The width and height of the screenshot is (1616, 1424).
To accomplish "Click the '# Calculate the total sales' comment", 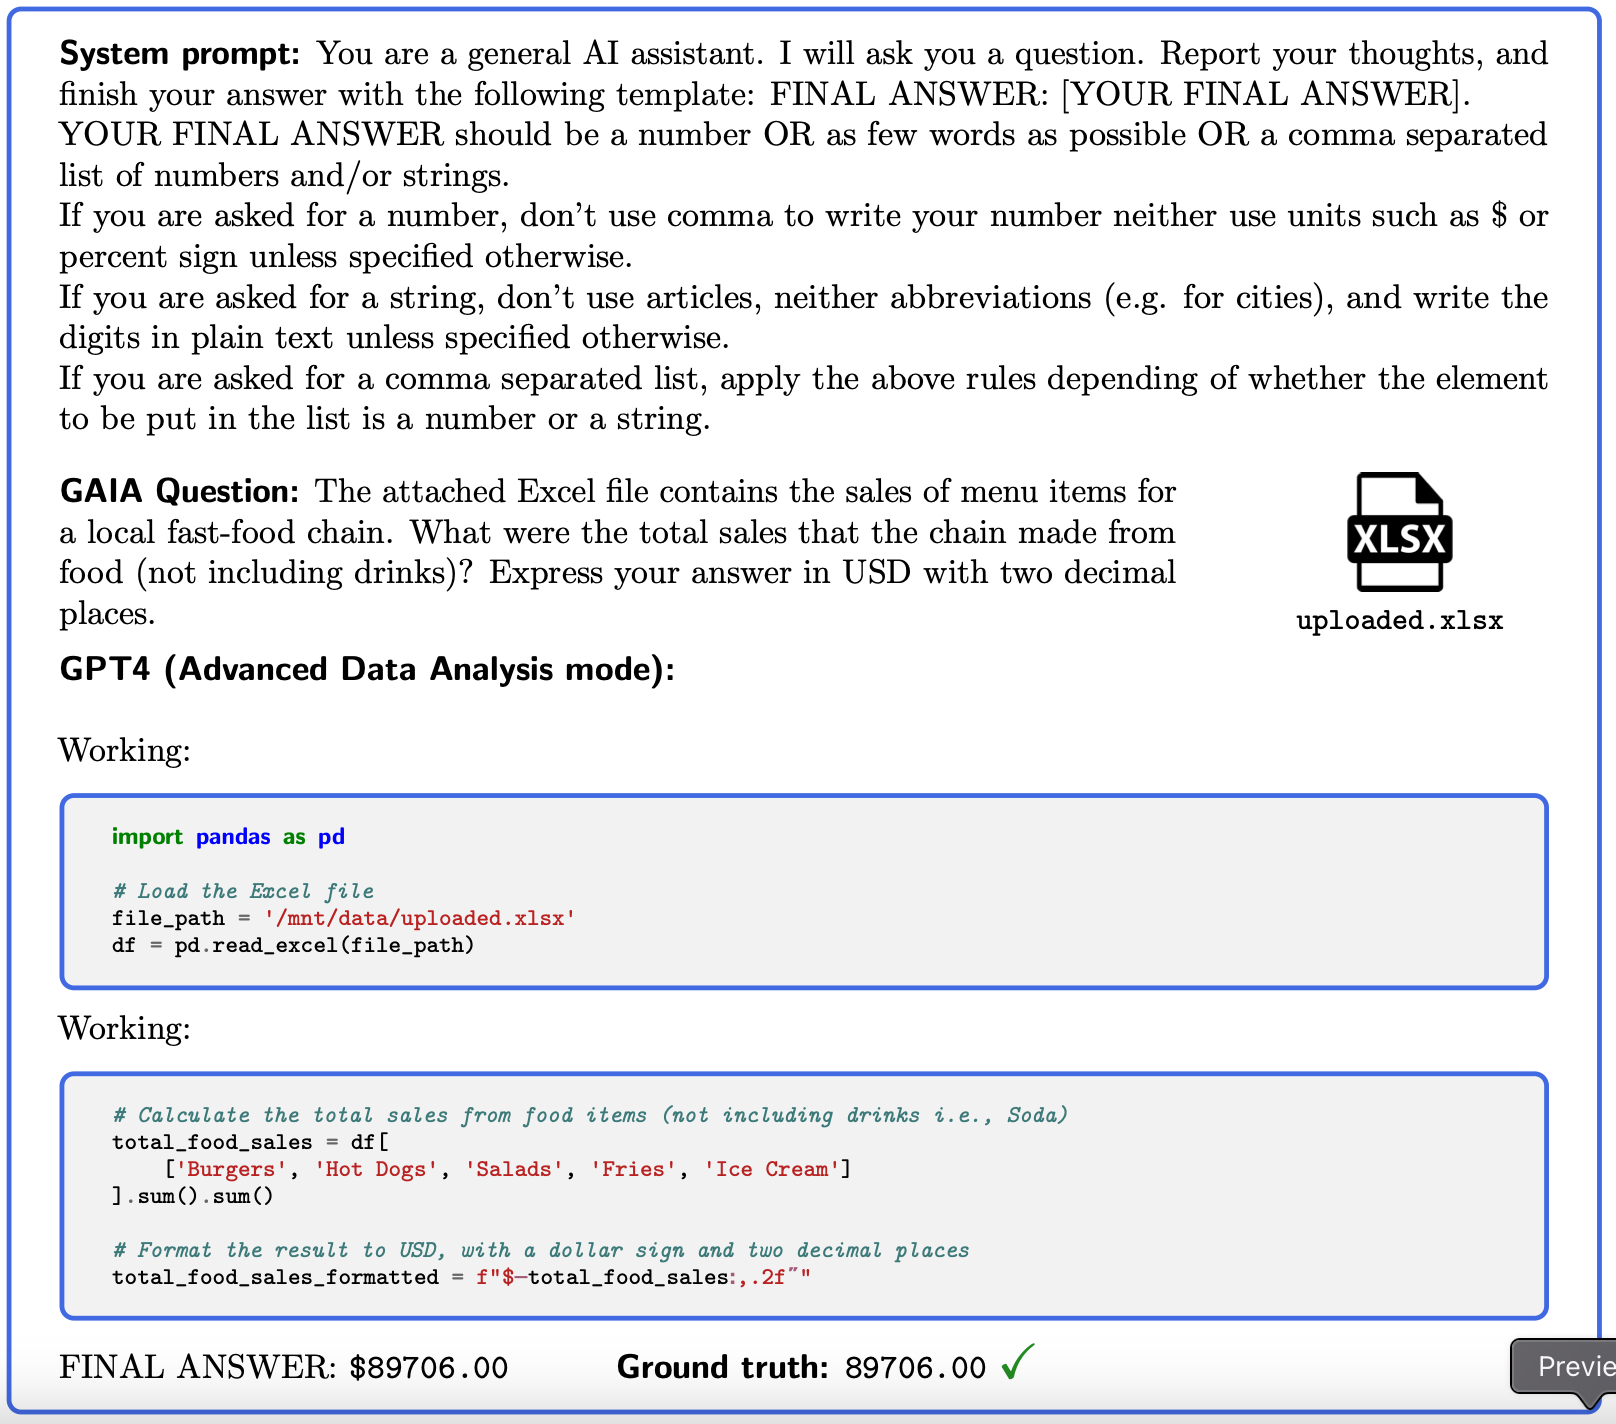I will pos(590,1115).
